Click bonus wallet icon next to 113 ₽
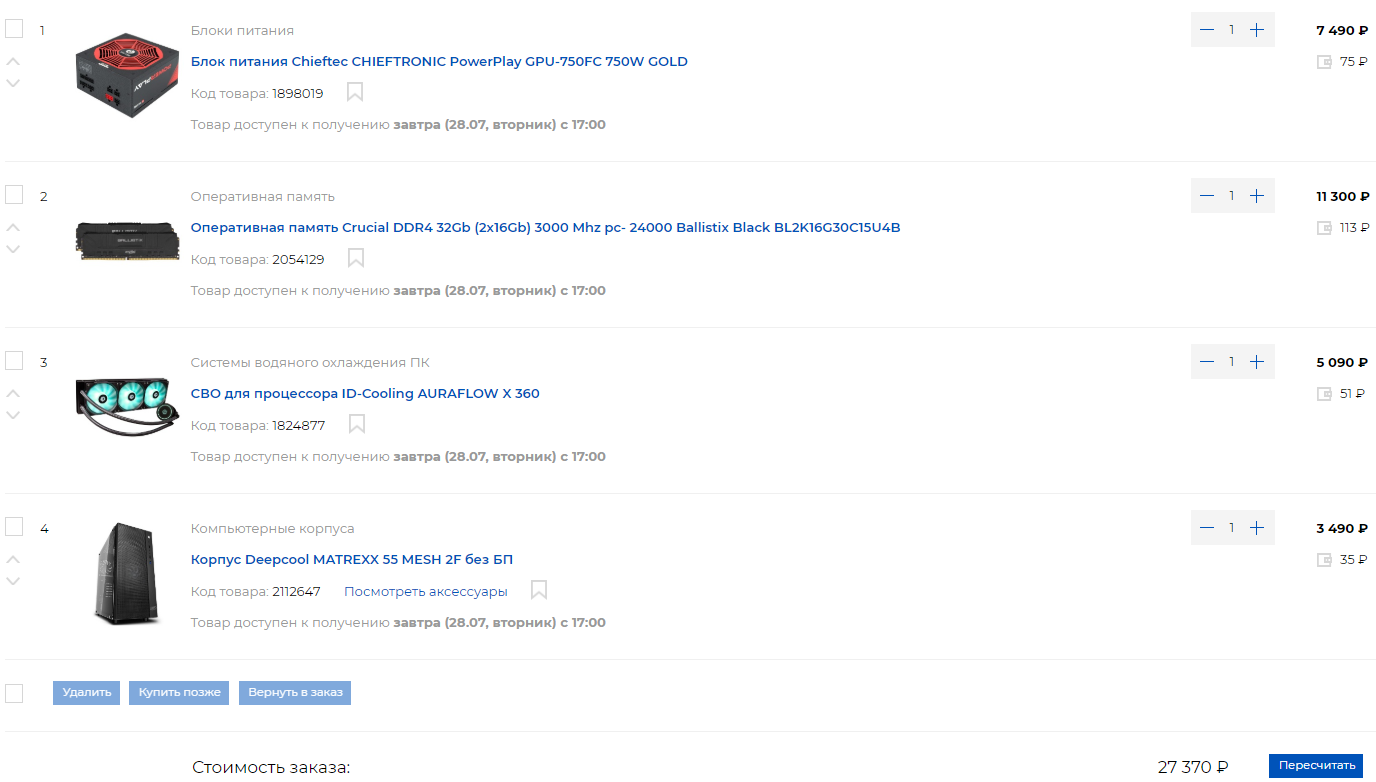 (x=1325, y=228)
